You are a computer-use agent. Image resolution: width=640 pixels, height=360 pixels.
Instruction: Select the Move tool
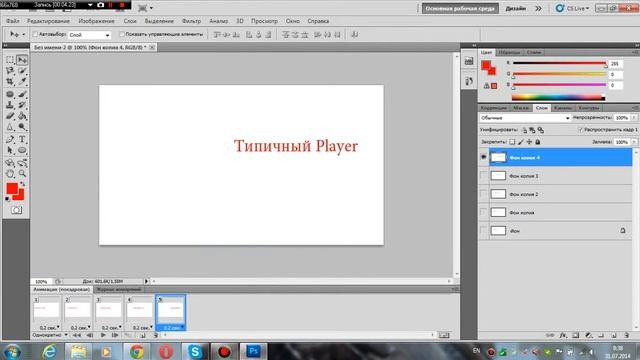(22, 60)
